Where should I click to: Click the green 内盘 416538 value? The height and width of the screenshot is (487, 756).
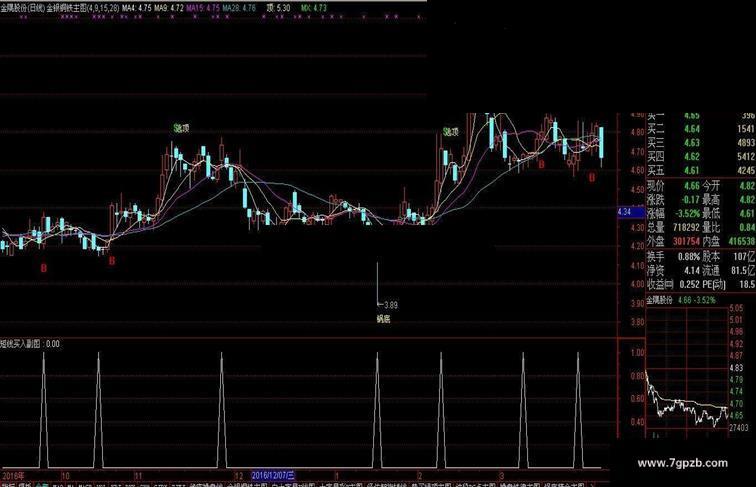click(742, 241)
